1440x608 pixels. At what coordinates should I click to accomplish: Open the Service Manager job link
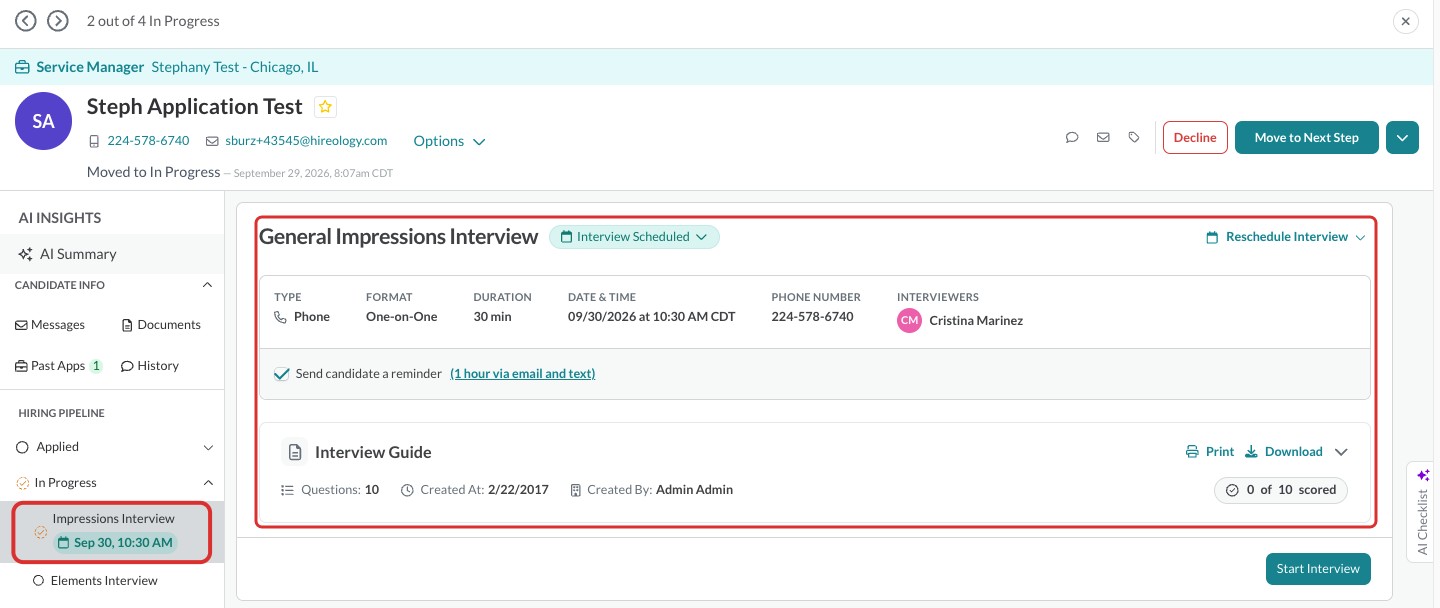click(90, 67)
